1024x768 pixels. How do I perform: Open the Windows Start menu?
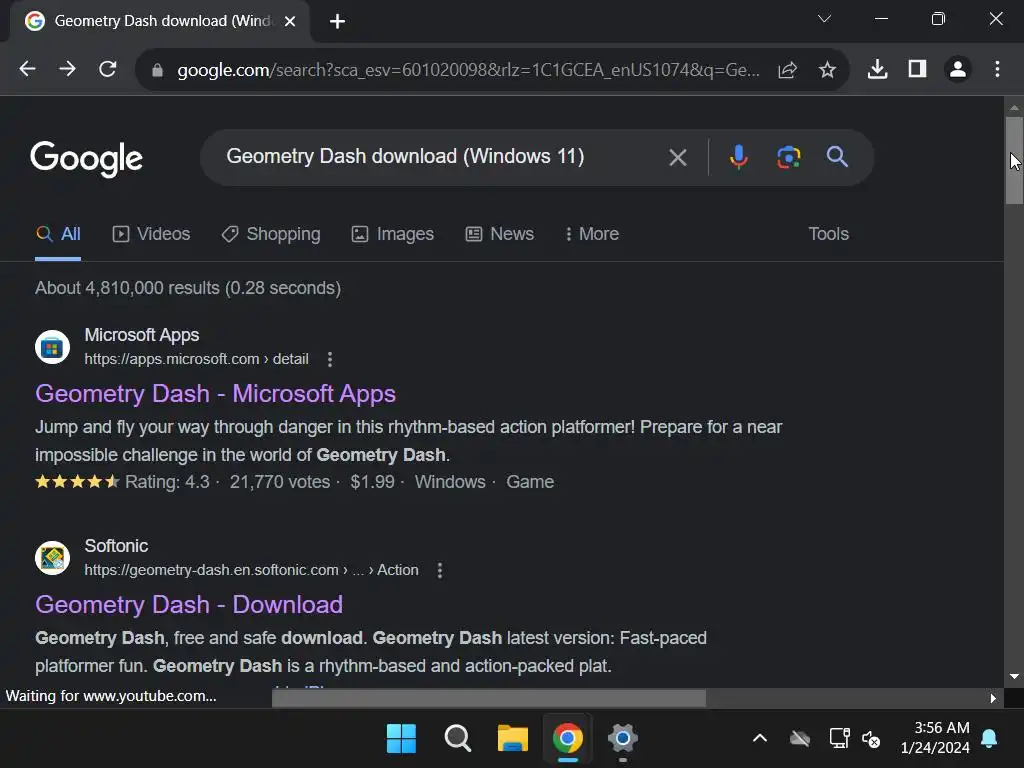pyautogui.click(x=401, y=739)
